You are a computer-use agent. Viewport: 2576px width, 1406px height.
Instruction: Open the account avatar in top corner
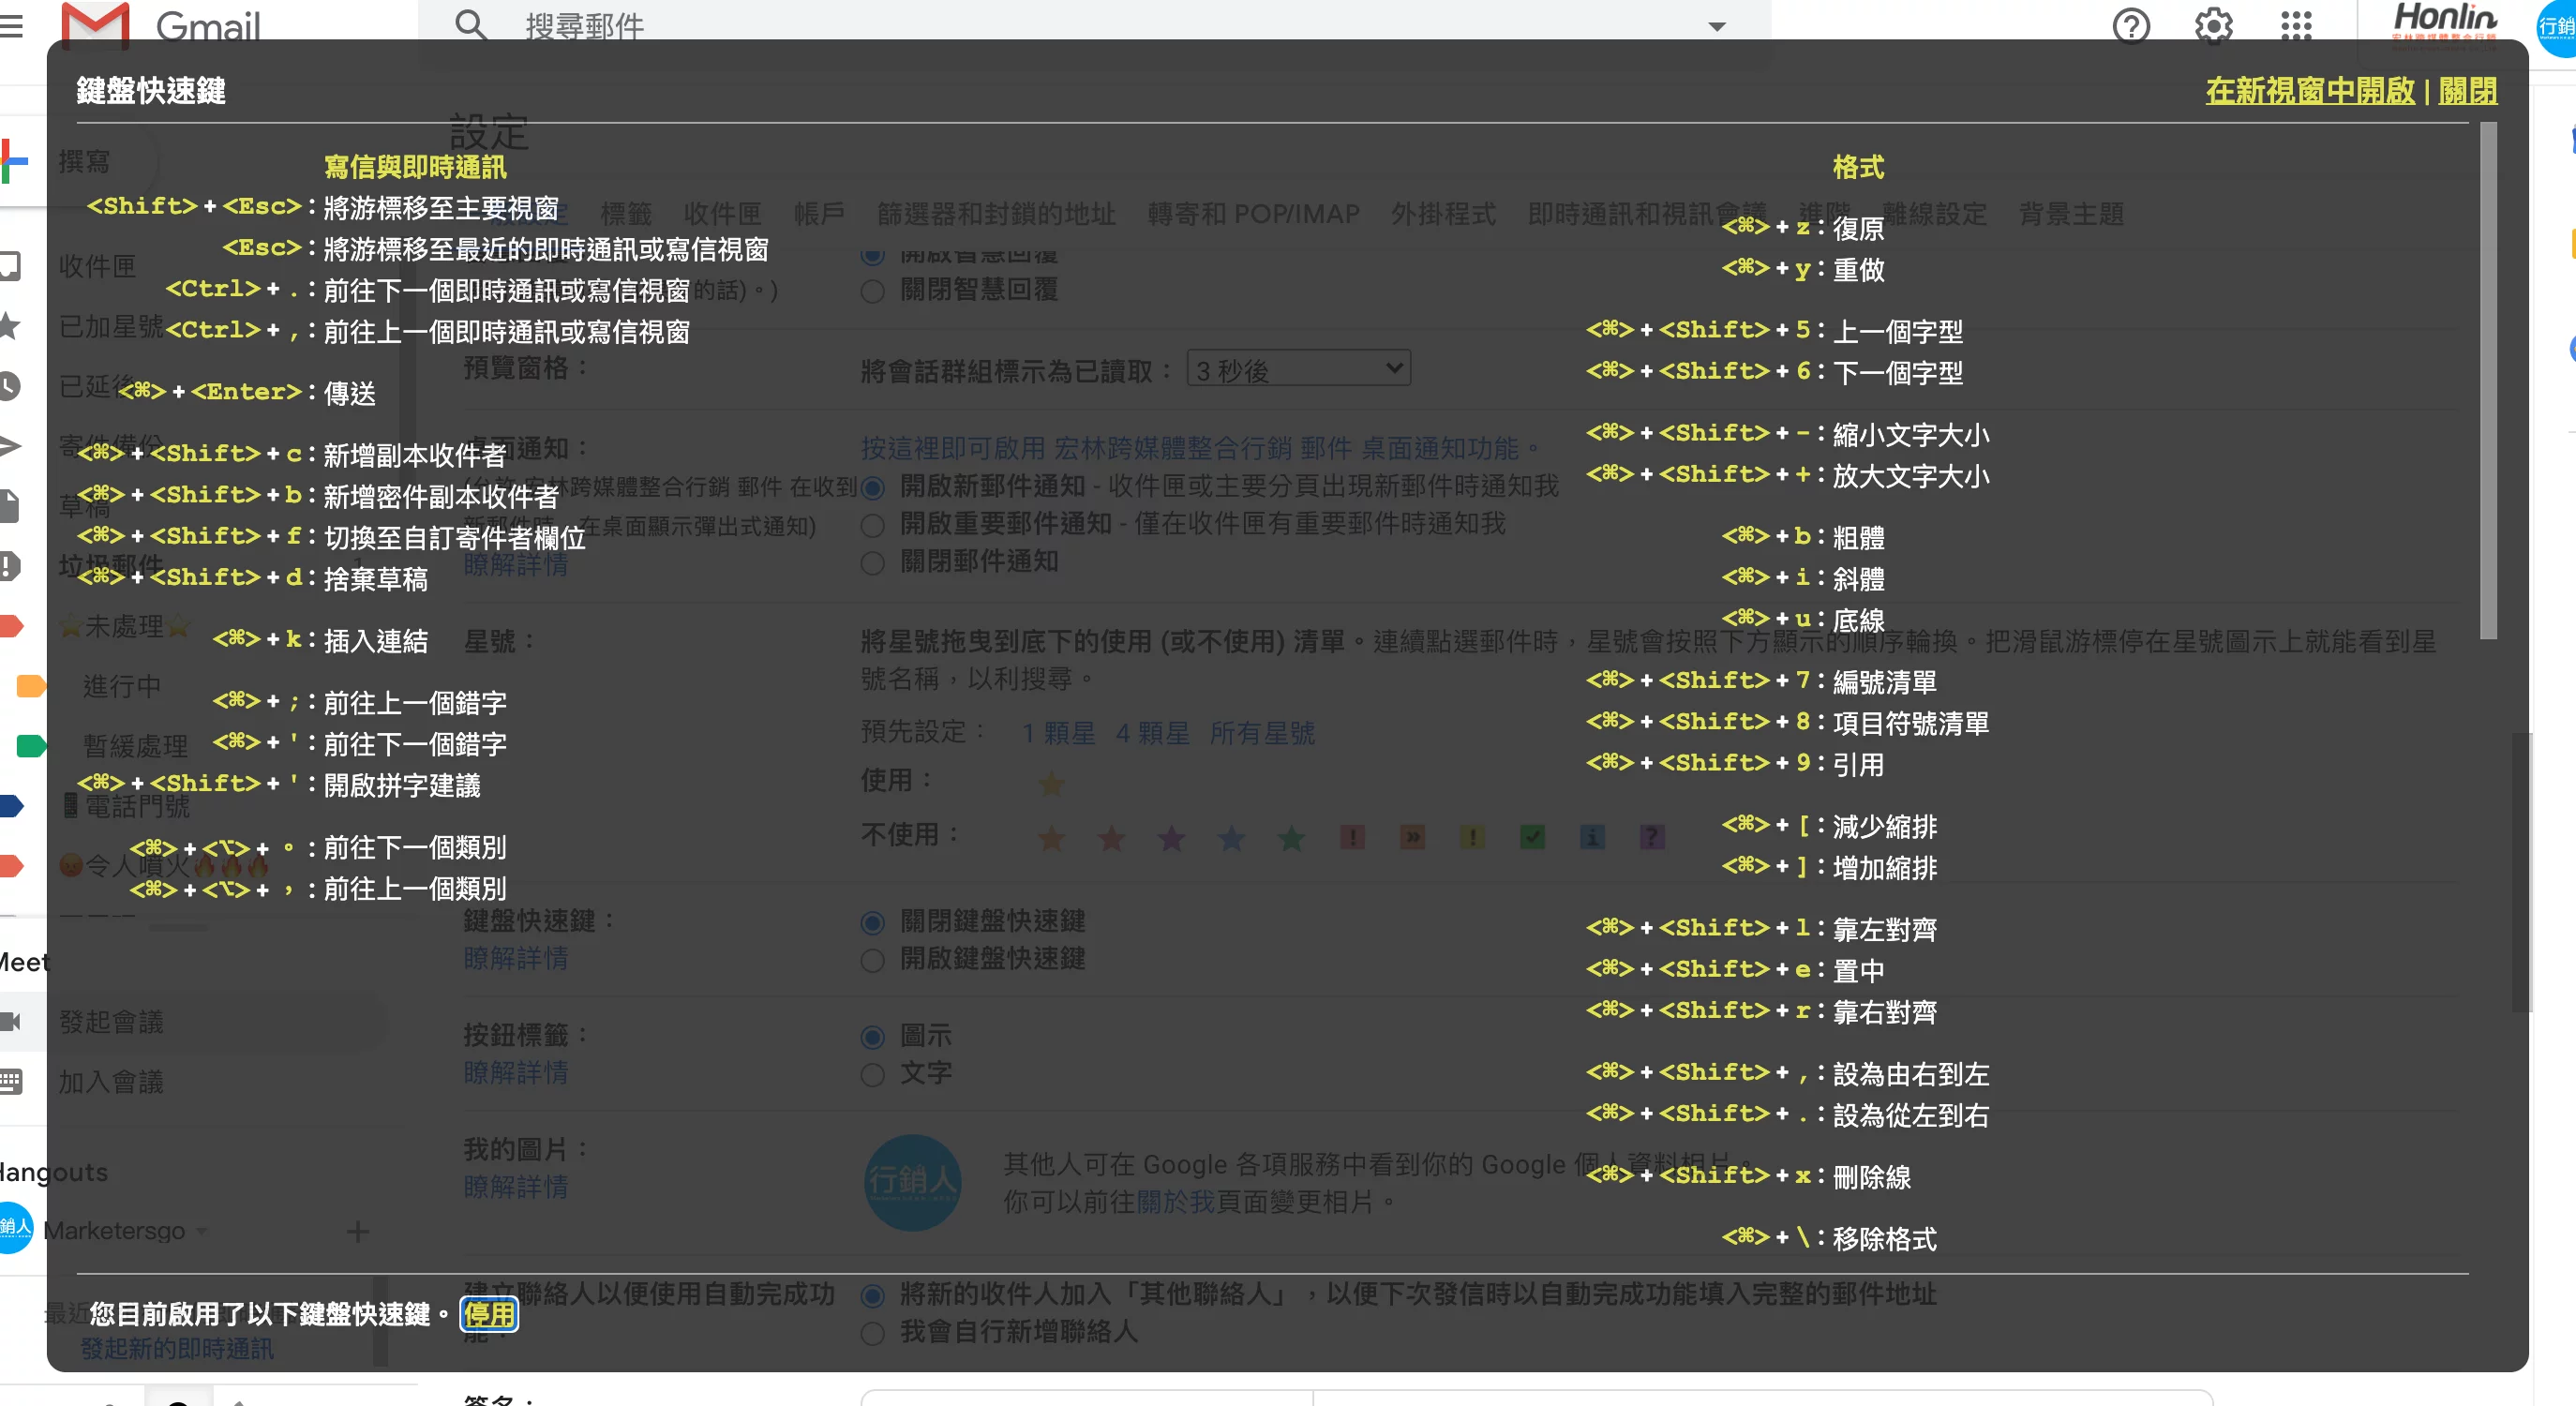point(2557,27)
